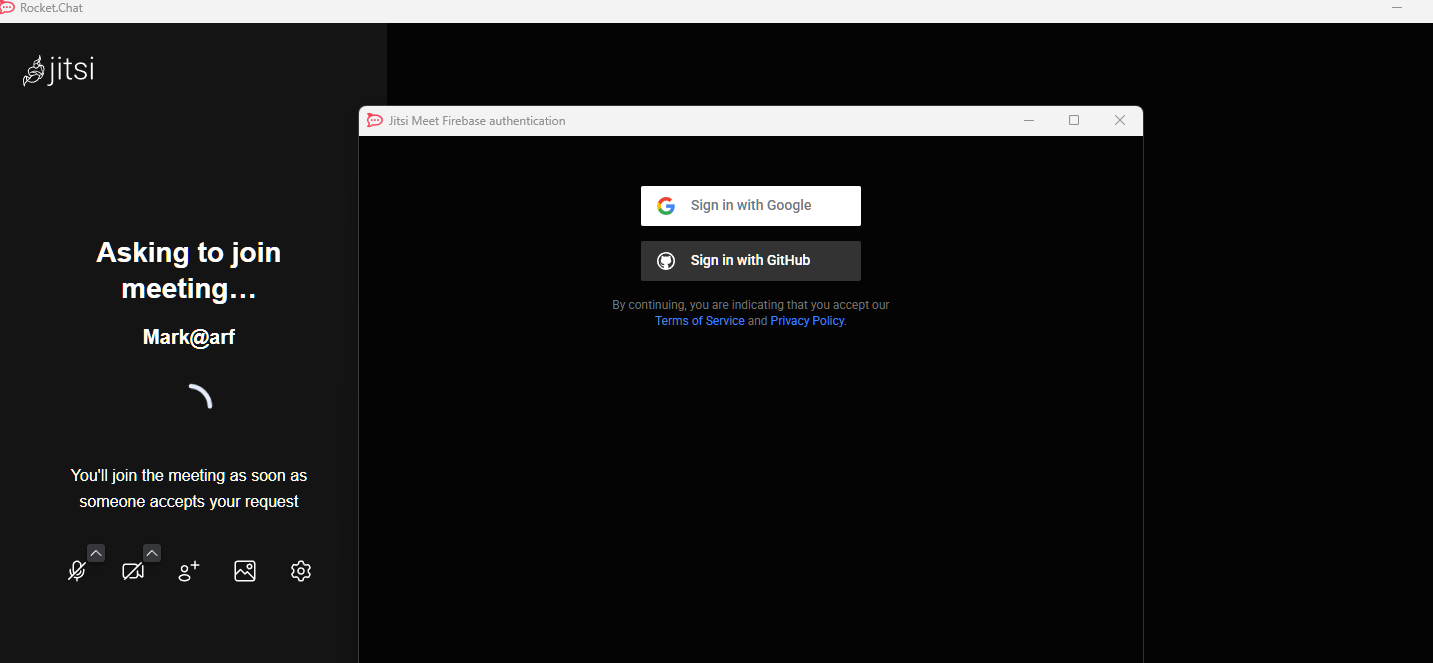Minimize the main Rocket.Chat window

pyautogui.click(x=1397, y=8)
